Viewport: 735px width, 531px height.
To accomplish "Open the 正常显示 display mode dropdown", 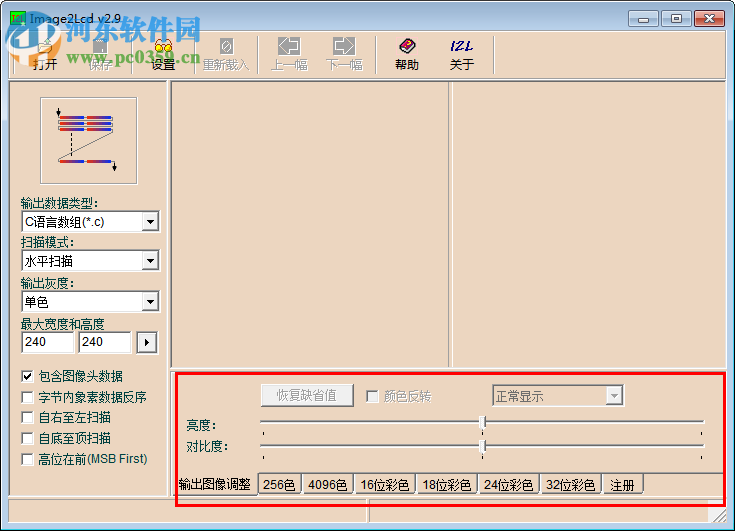I will pos(614,396).
